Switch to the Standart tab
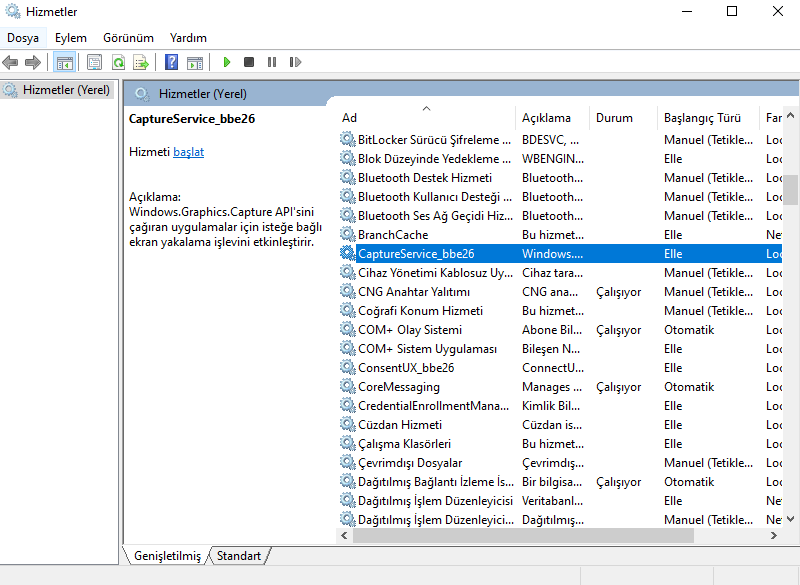 [x=239, y=556]
